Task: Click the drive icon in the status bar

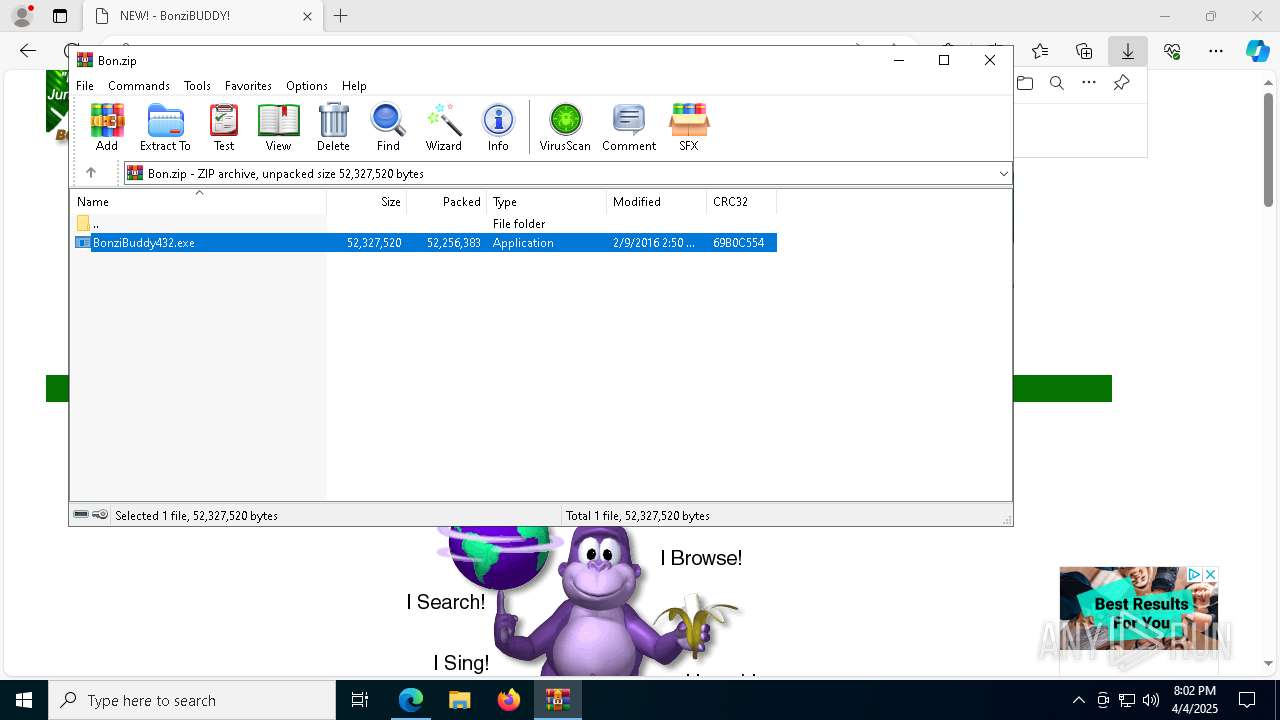Action: 81,515
